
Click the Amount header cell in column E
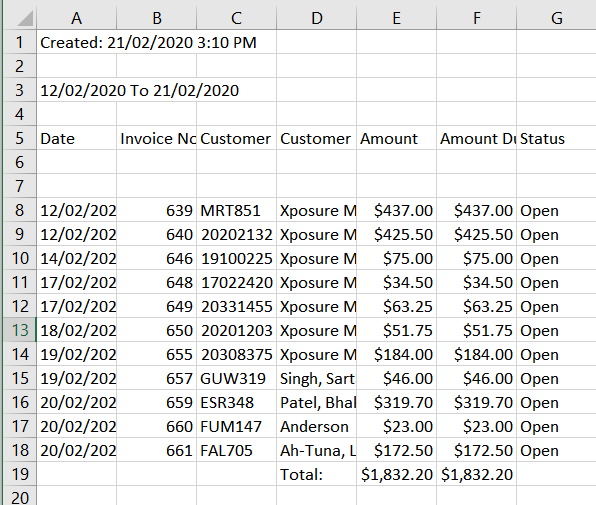[x=396, y=138]
